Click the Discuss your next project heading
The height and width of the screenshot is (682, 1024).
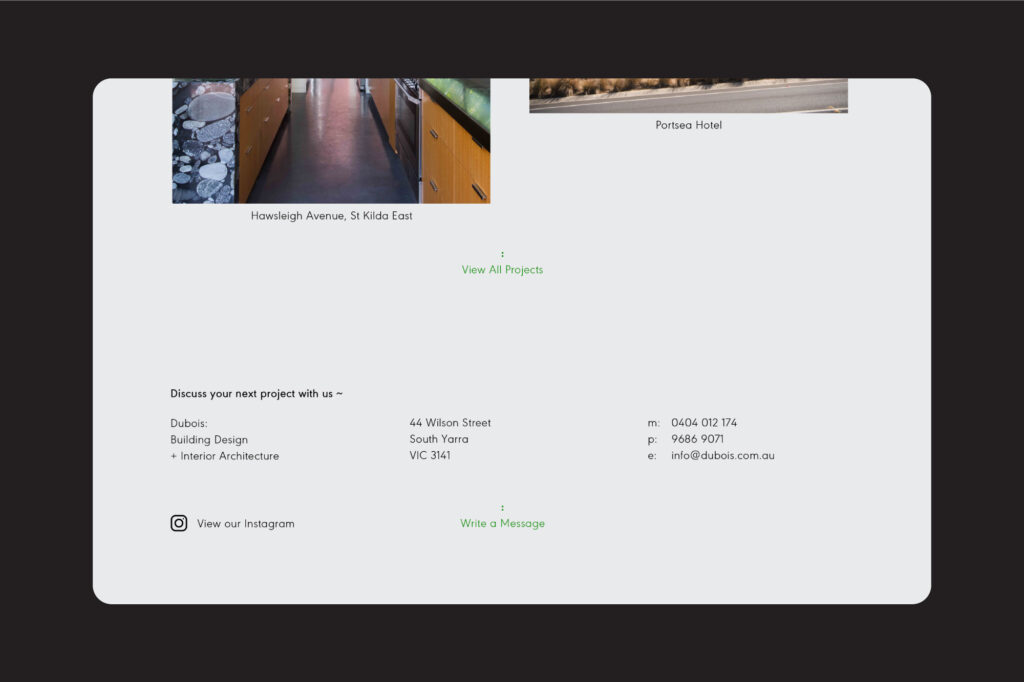coord(257,393)
